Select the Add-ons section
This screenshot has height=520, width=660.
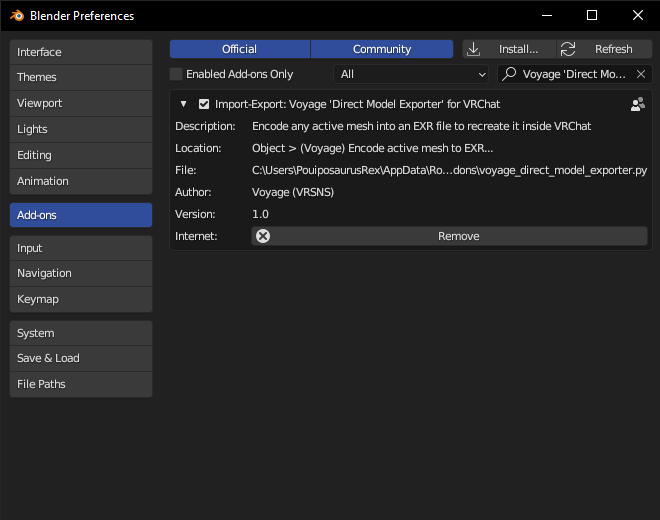click(81, 215)
